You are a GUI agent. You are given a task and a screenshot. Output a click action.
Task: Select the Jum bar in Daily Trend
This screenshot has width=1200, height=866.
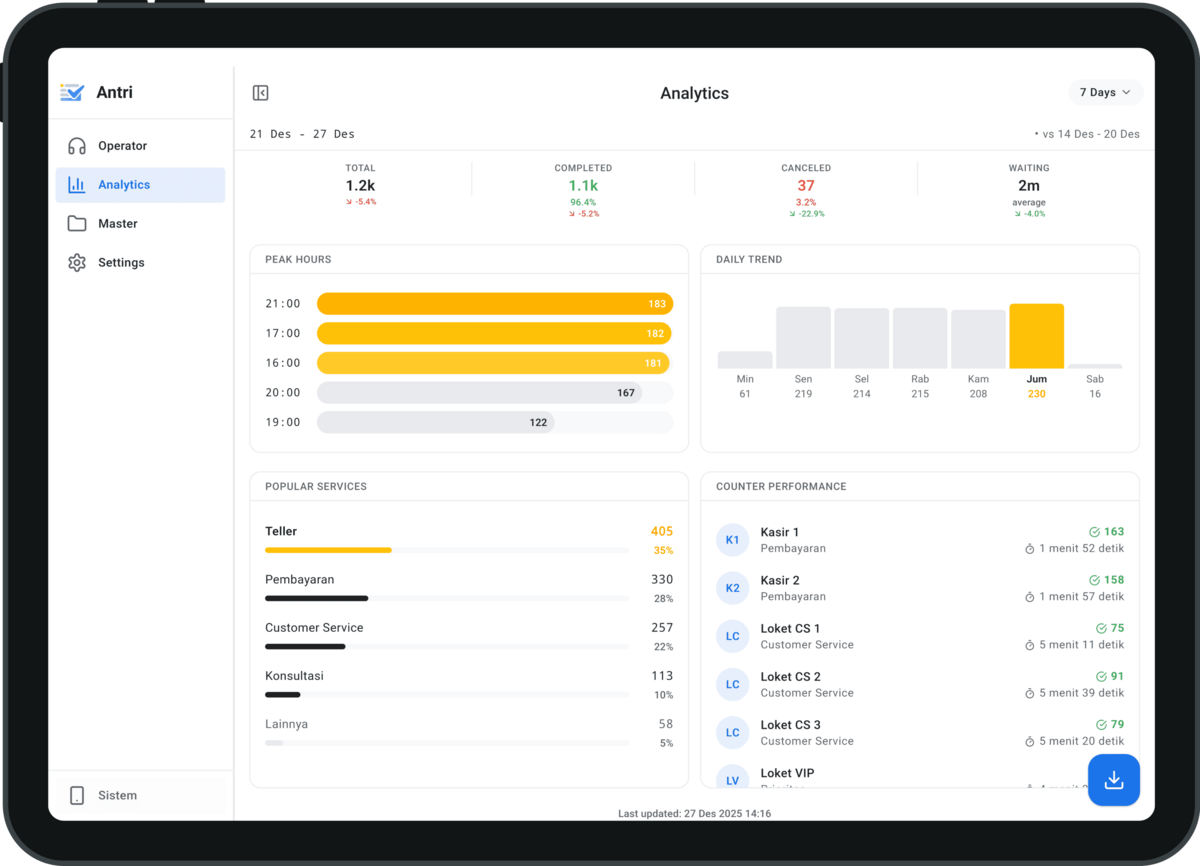click(1036, 336)
